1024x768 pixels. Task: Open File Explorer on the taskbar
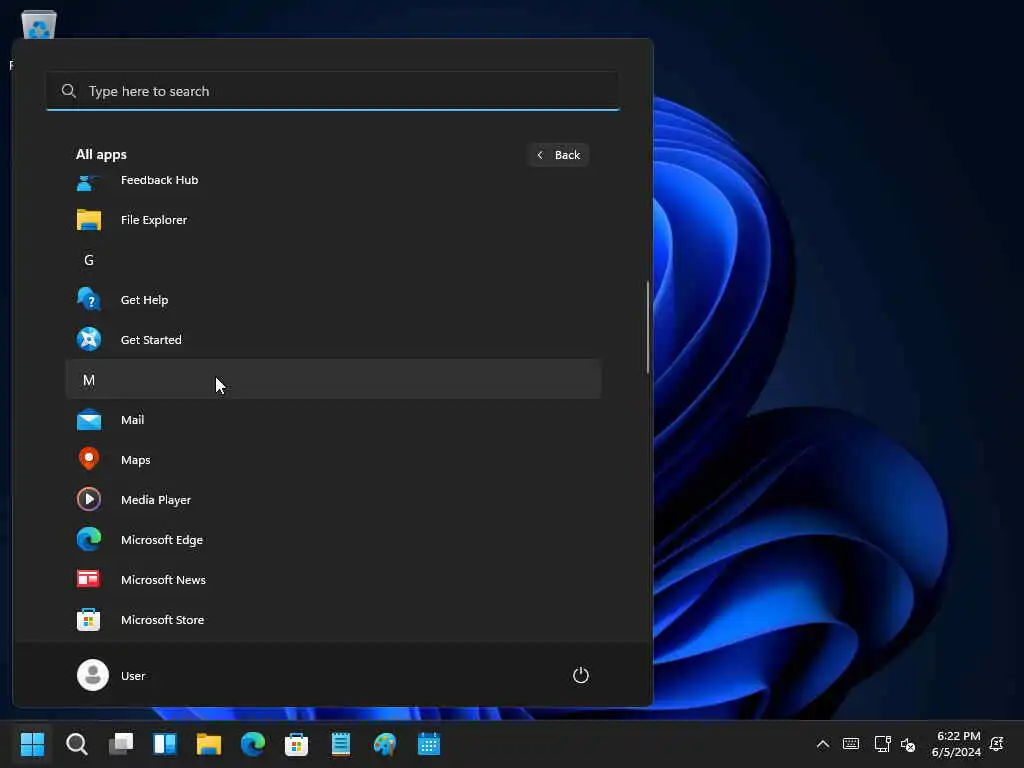209,744
